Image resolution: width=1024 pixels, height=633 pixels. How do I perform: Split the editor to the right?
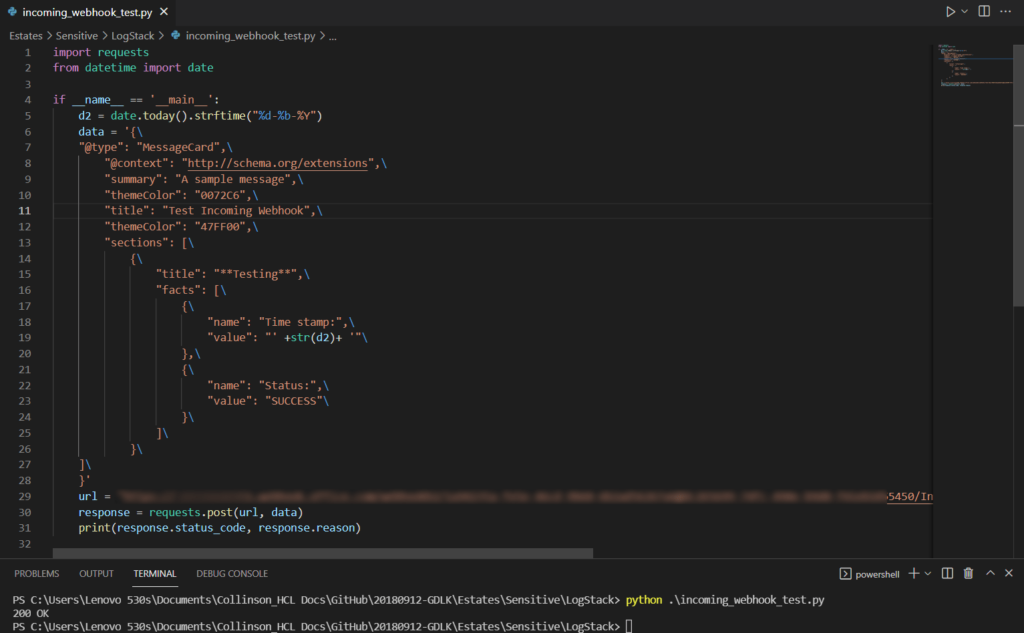[984, 11]
